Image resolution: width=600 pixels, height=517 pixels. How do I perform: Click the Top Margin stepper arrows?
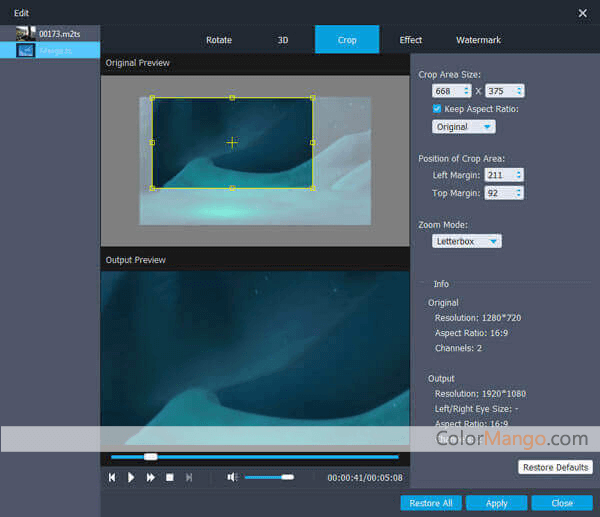tap(518, 193)
